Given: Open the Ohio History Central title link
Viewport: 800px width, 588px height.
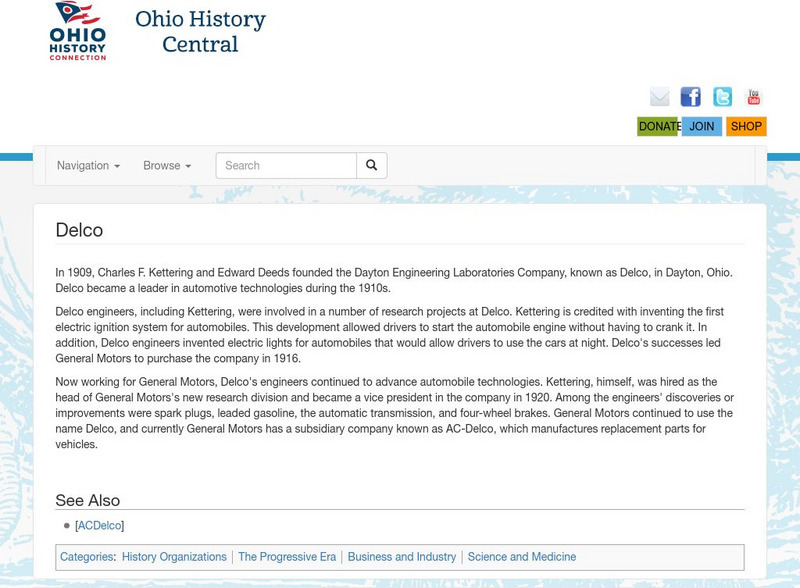Looking at the screenshot, I should click(200, 31).
